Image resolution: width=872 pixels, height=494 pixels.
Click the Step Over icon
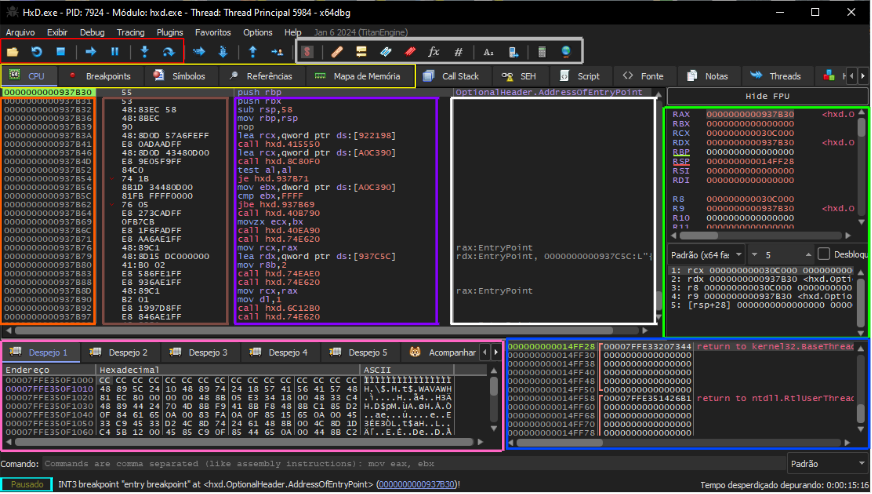(170, 51)
